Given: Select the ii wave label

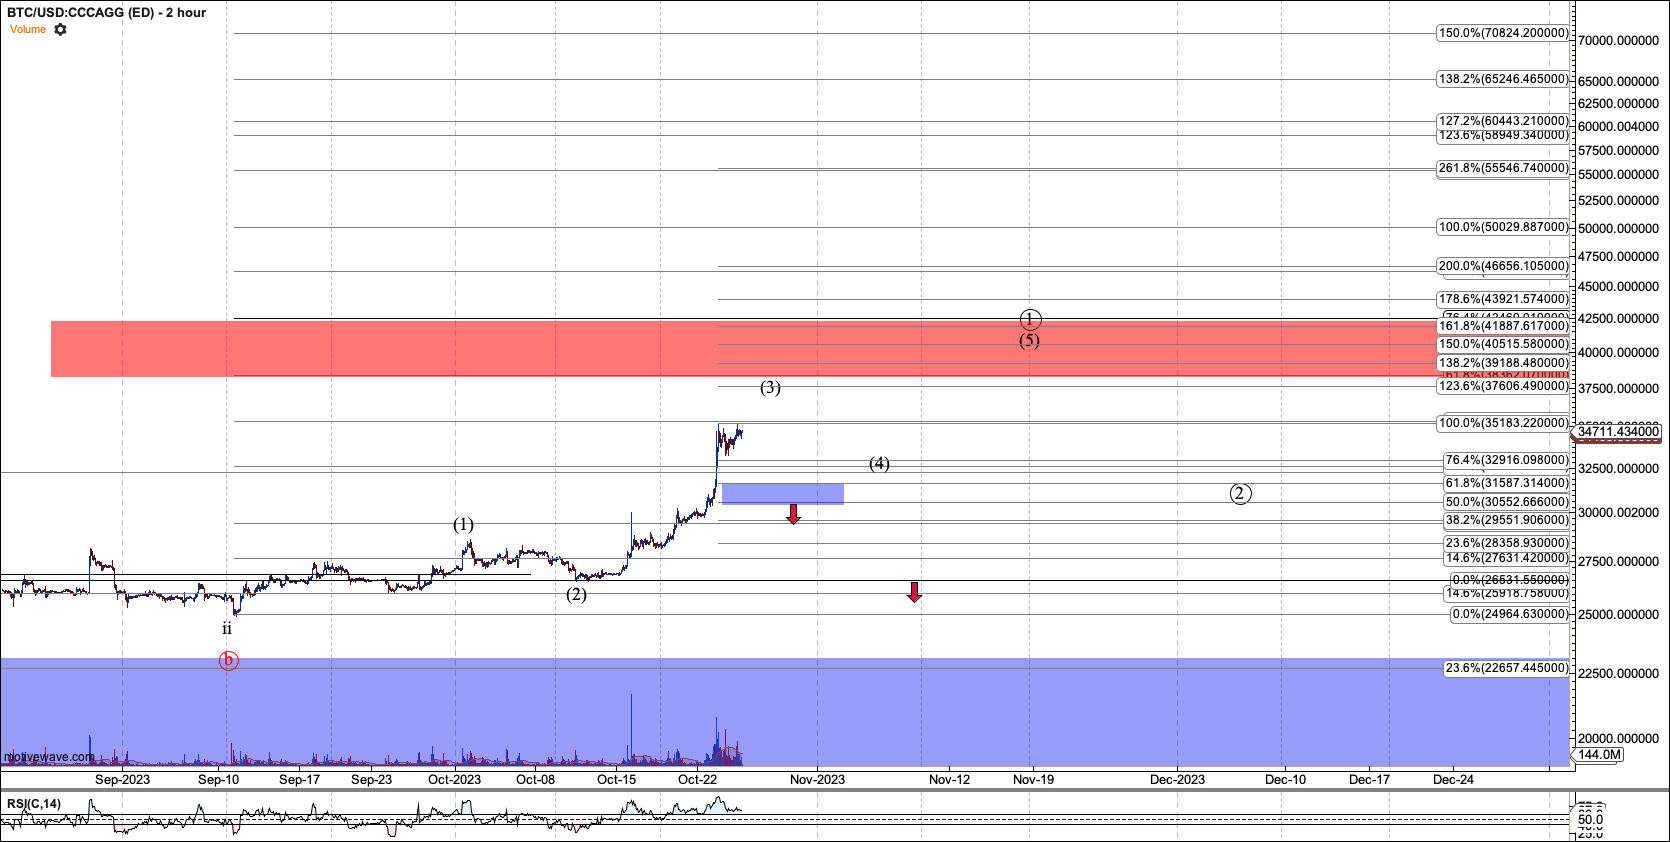Looking at the screenshot, I should tap(227, 629).
